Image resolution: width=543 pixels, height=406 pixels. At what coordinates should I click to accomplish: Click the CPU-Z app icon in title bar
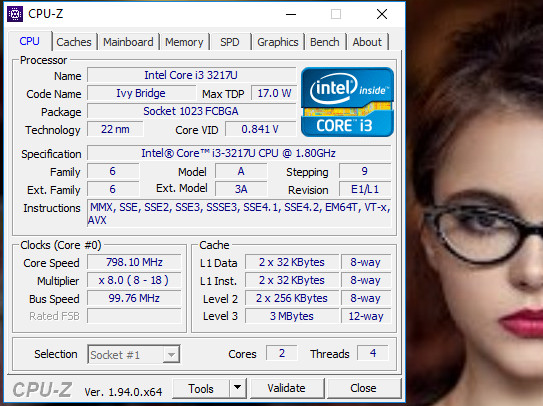tap(15, 14)
